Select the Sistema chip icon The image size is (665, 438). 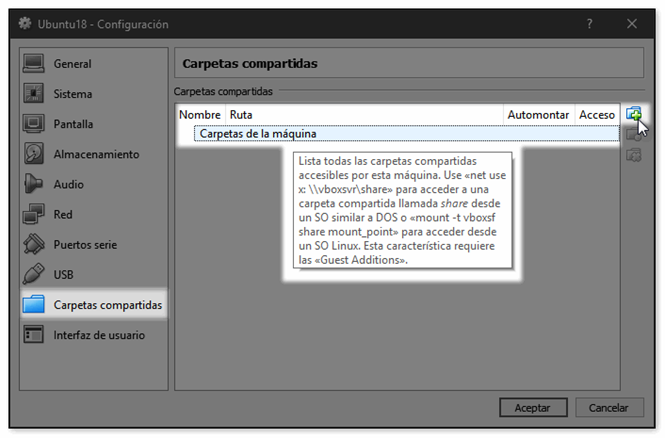click(34, 94)
